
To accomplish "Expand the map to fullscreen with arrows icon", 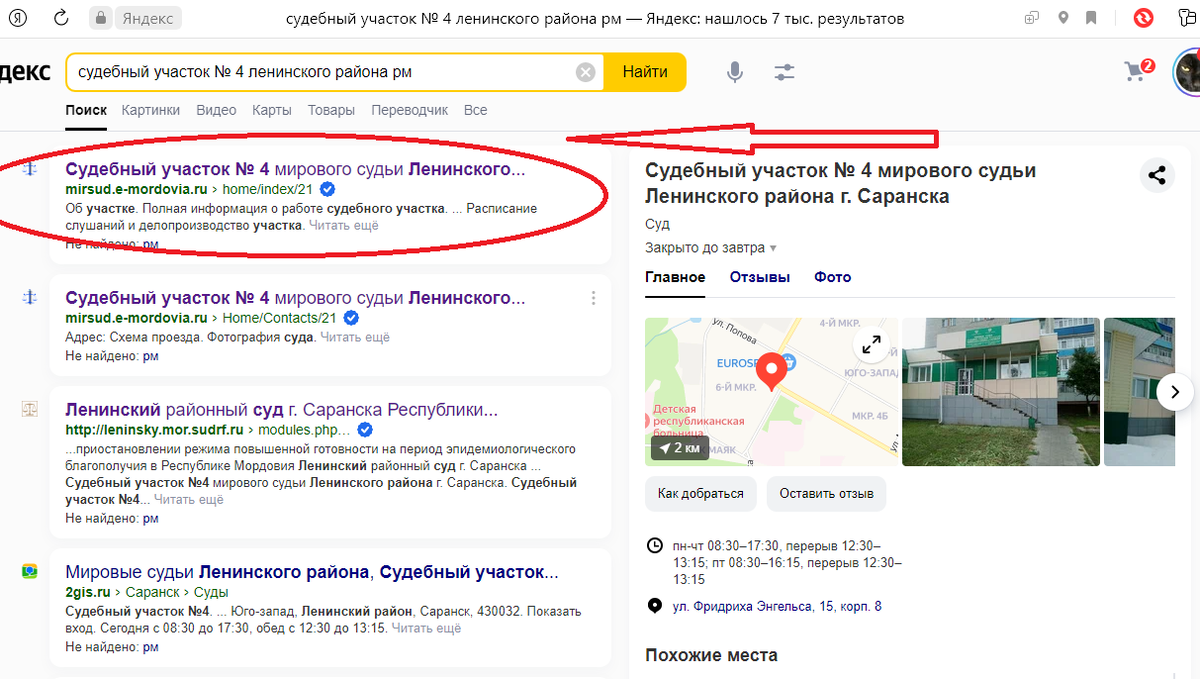I will coord(871,345).
